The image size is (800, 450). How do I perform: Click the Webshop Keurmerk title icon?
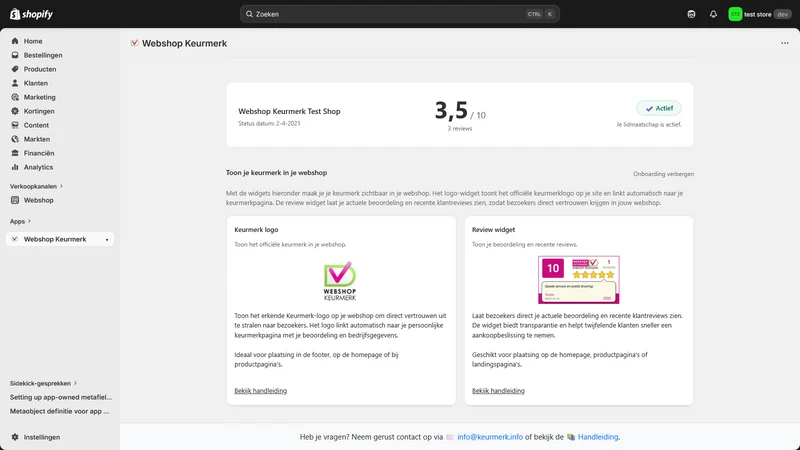point(135,43)
